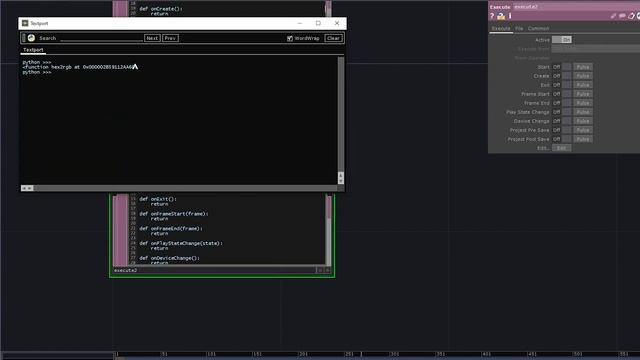Pulse the Project Post Save parameter
The image size is (640, 360).
pyautogui.click(x=583, y=139)
